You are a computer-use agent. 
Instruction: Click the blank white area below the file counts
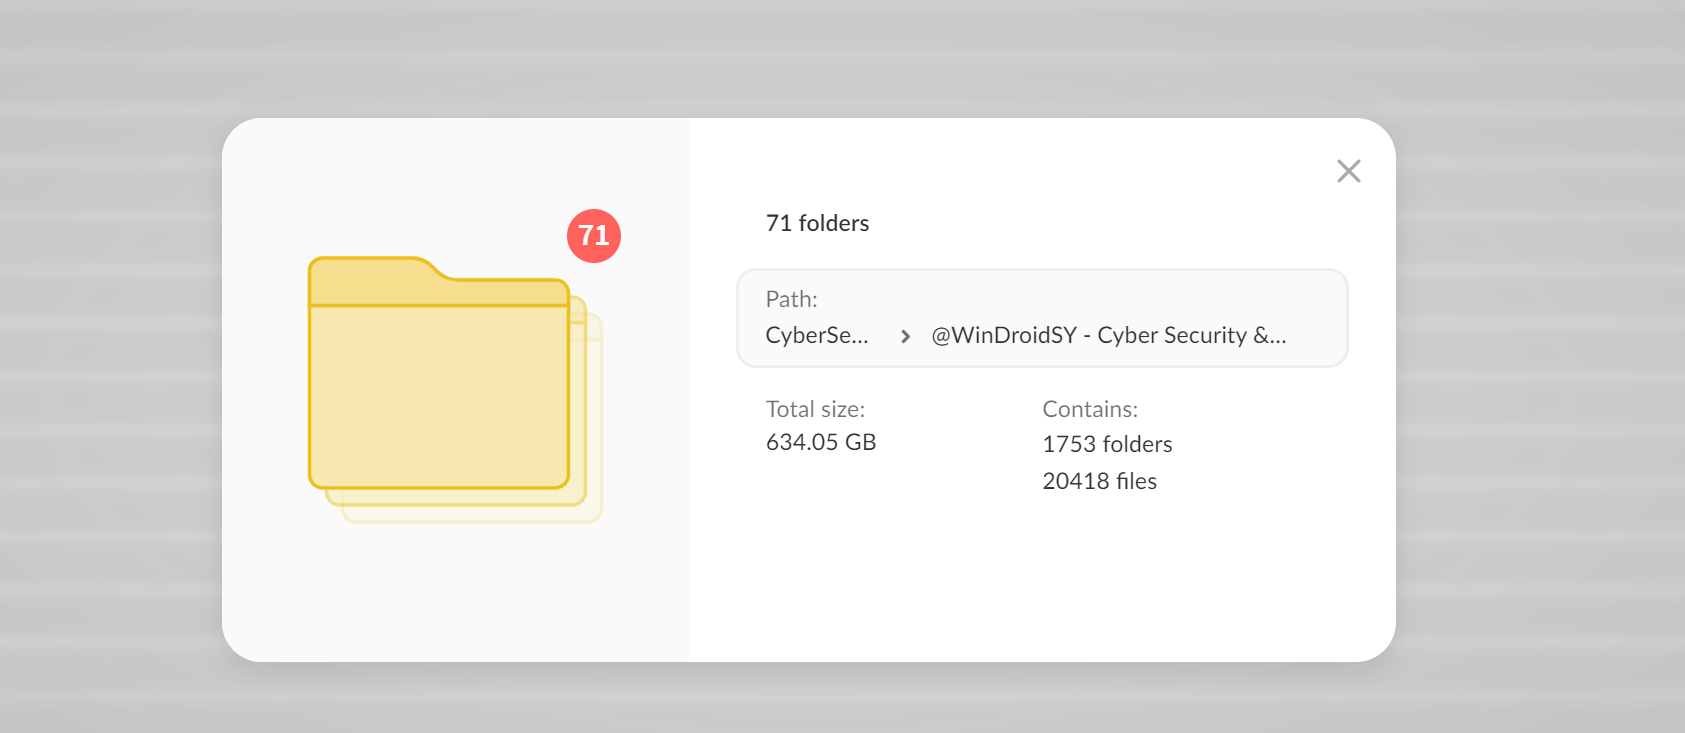(x=1040, y=580)
